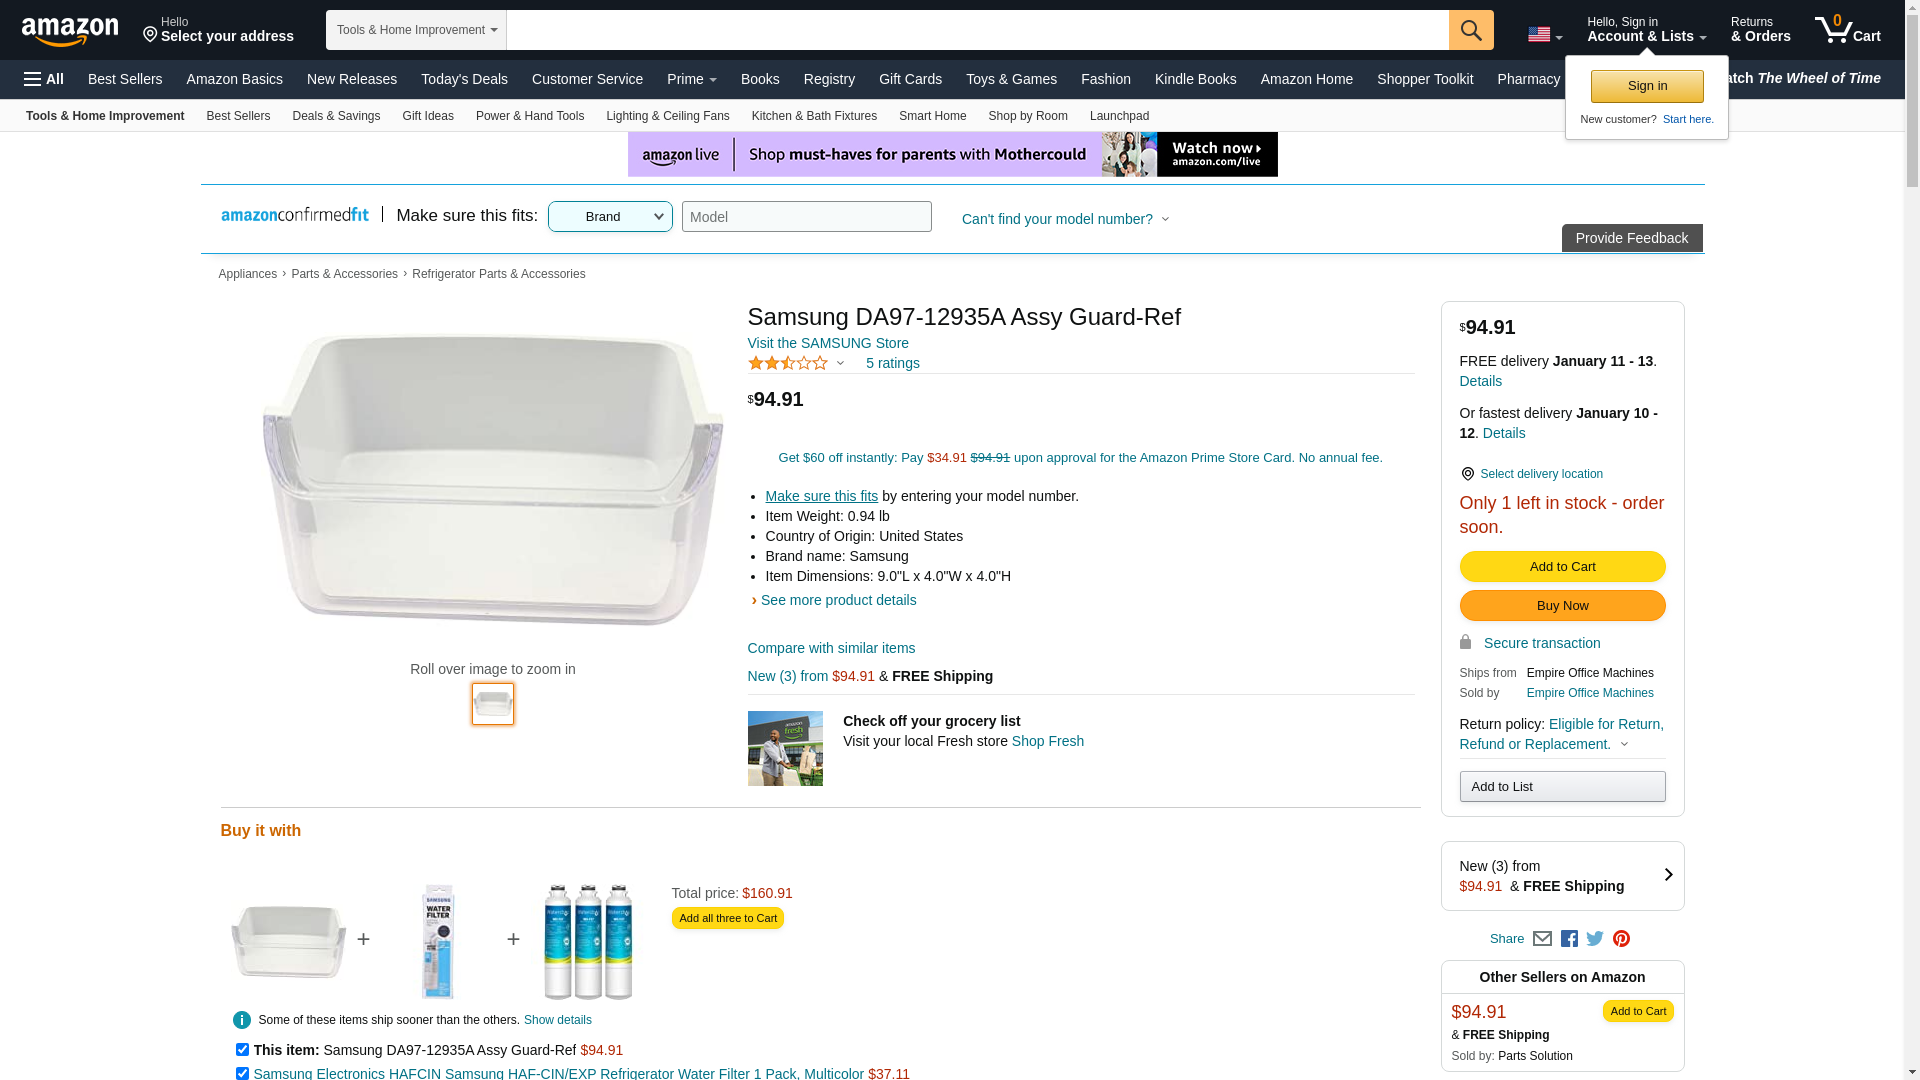Select the product image thumbnail
Screen dimensions: 1920x1080
493,704
